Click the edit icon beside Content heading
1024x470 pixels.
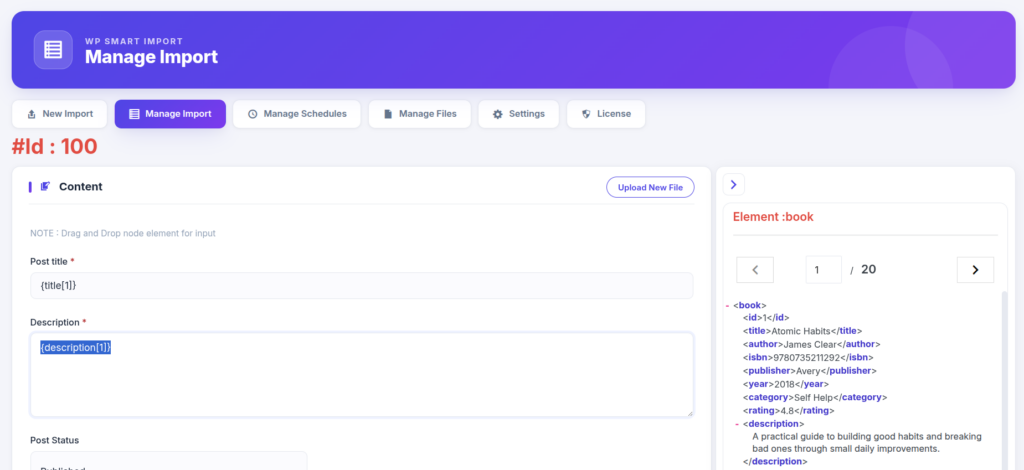45,187
